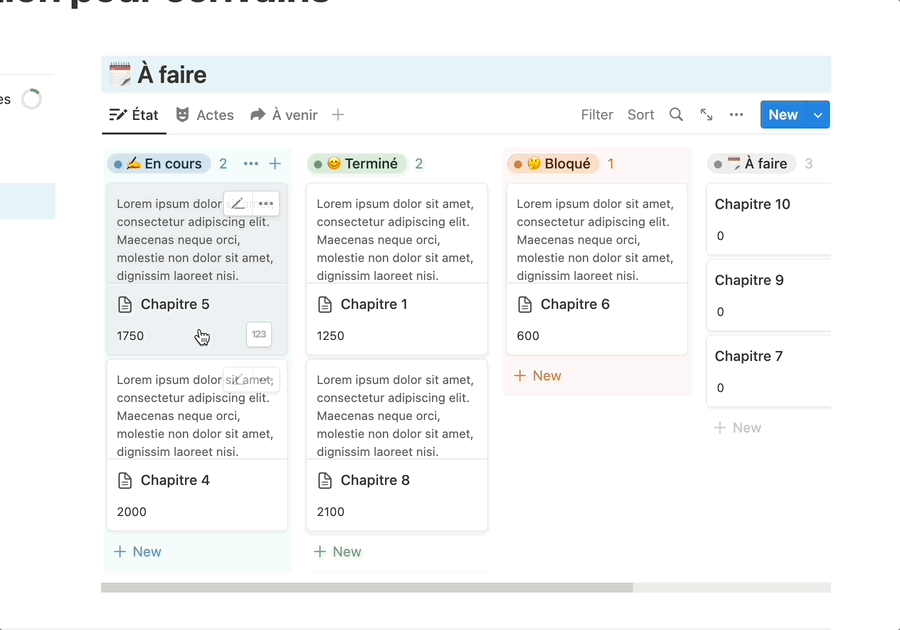Screen dimensions: 900x630
Task: Add new card under Bloqué column
Action: click(537, 376)
